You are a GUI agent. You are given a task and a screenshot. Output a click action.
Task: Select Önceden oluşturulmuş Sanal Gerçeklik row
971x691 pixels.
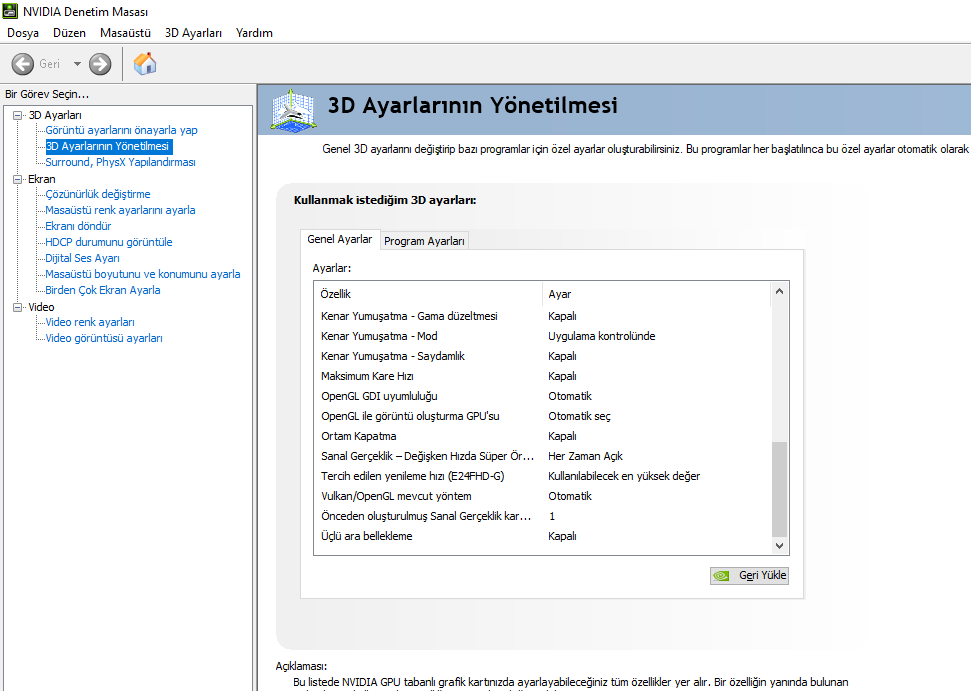point(543,516)
